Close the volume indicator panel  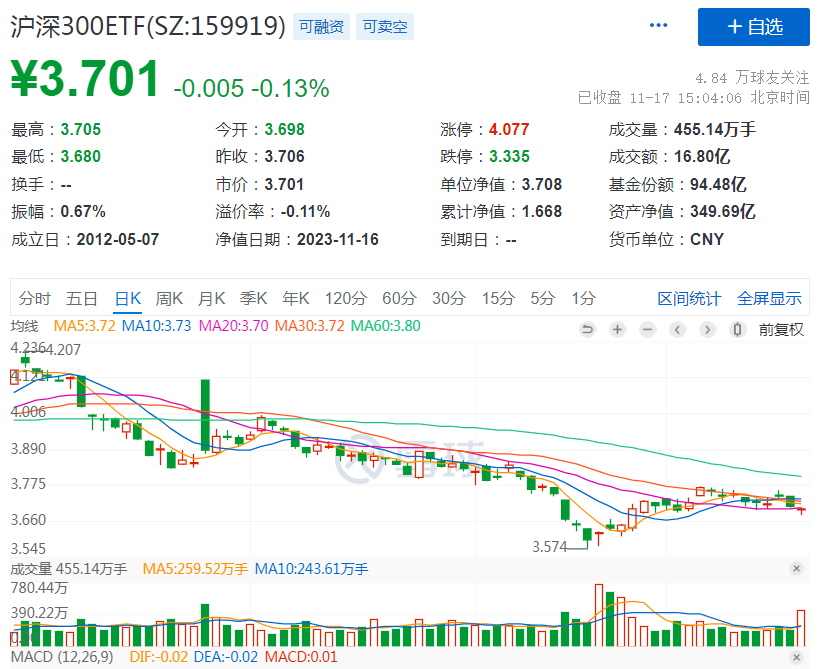(796, 569)
